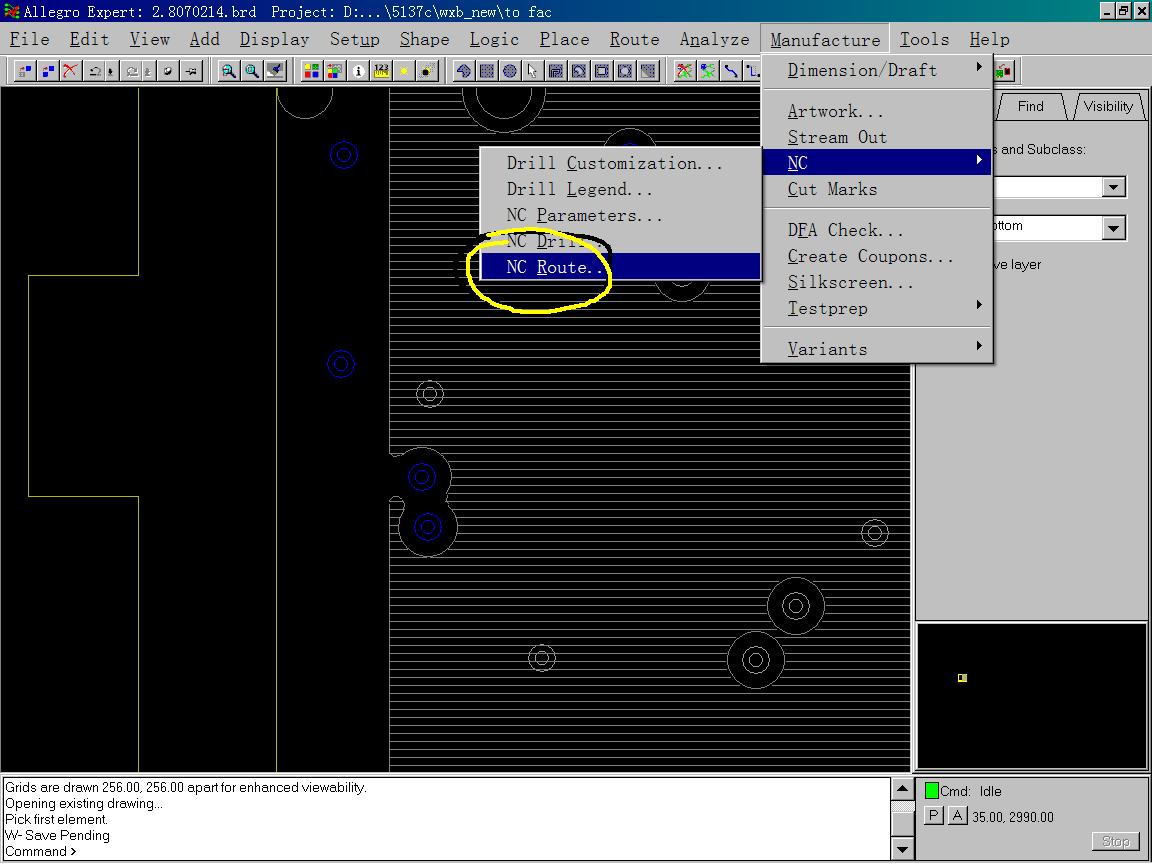Click the Rats All toolbar icon
The image size is (1152, 864).
pyautogui.click(x=708, y=71)
